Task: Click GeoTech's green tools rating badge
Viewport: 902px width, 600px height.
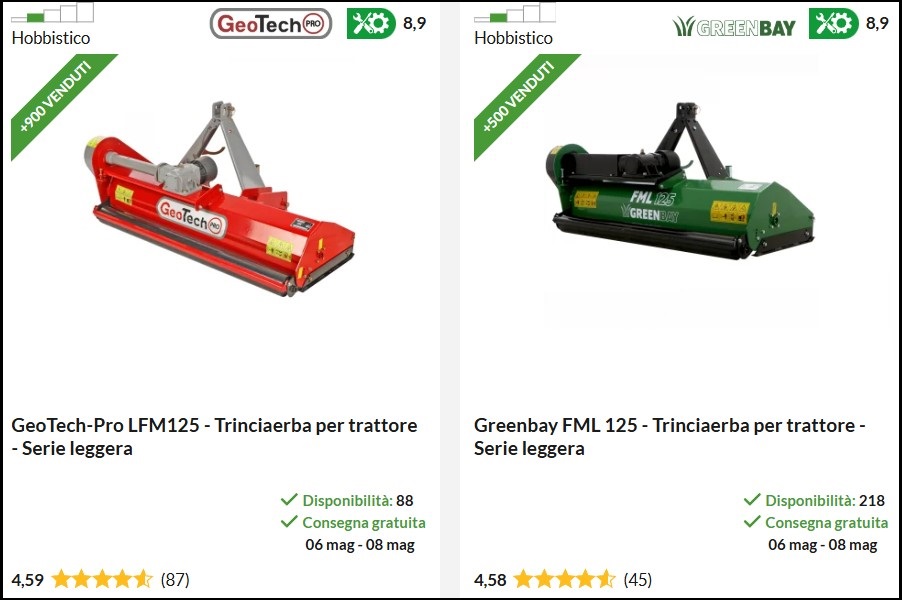Action: point(372,24)
